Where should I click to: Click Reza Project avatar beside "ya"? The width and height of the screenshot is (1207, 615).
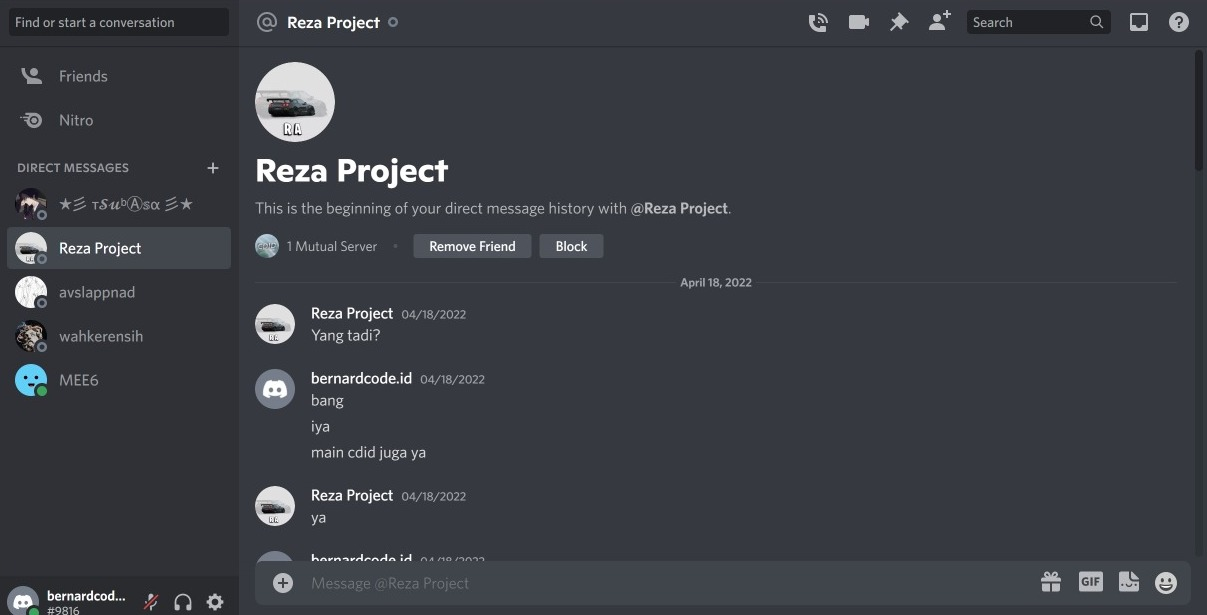click(275, 506)
